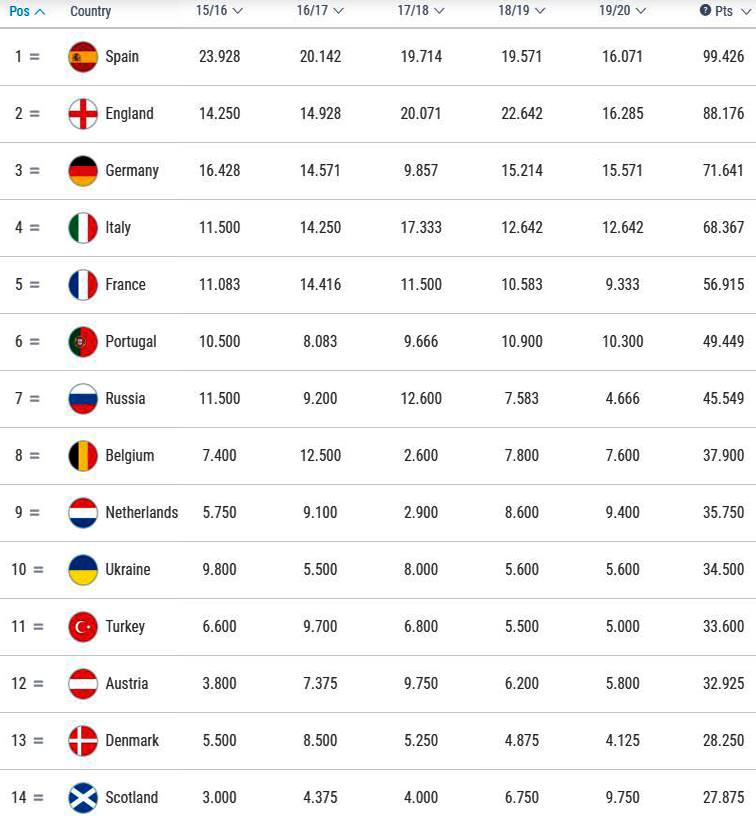
Task: Click the Country column header
Action: point(91,11)
